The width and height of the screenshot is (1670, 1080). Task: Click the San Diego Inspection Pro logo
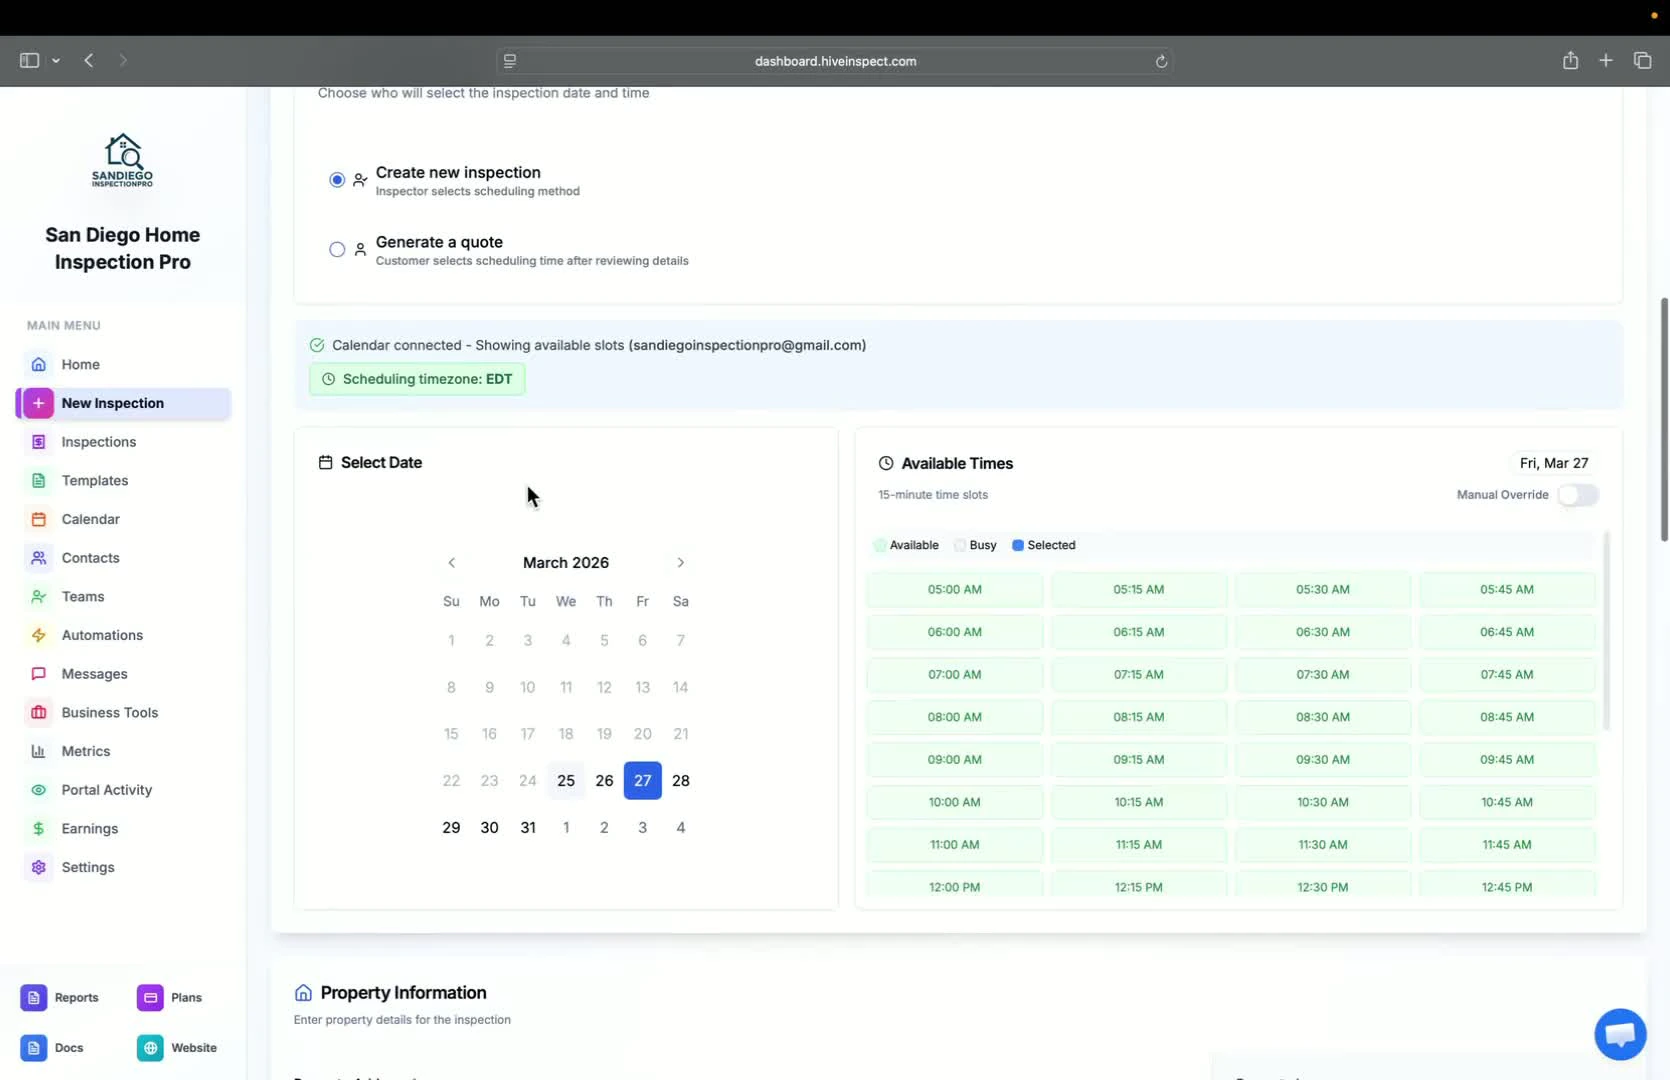(x=122, y=160)
